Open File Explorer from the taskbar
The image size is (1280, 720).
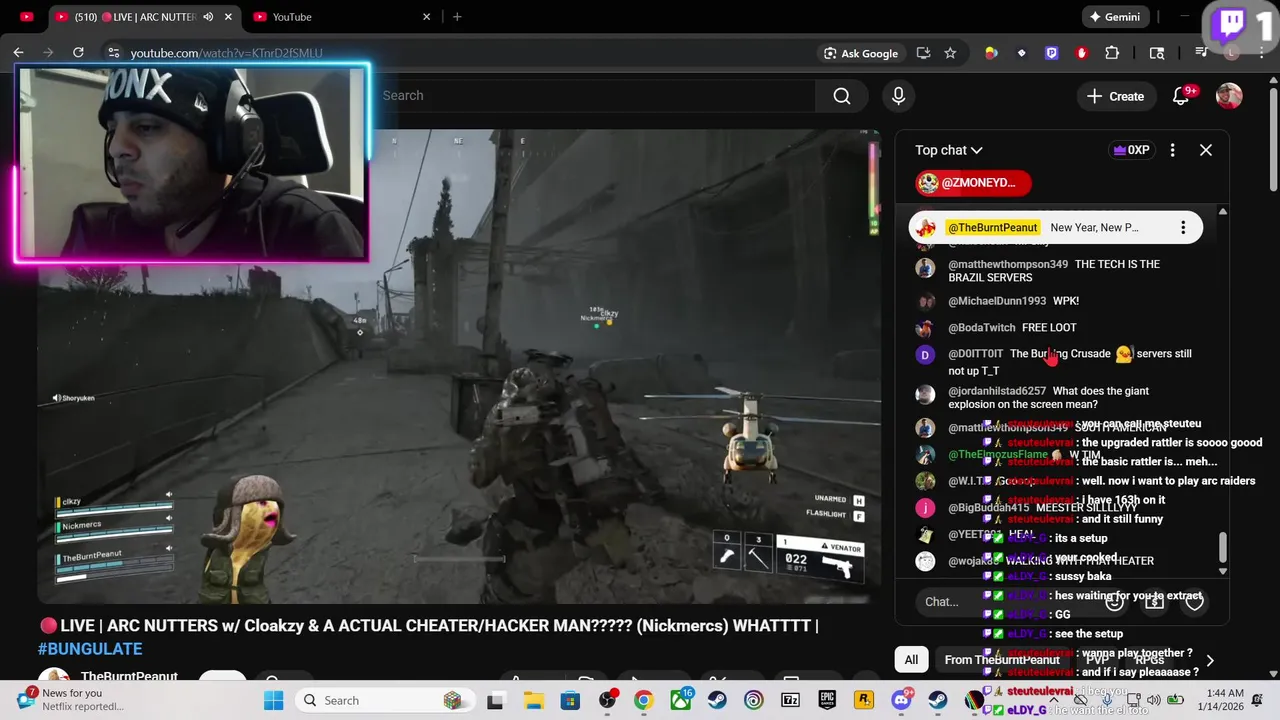point(533,700)
